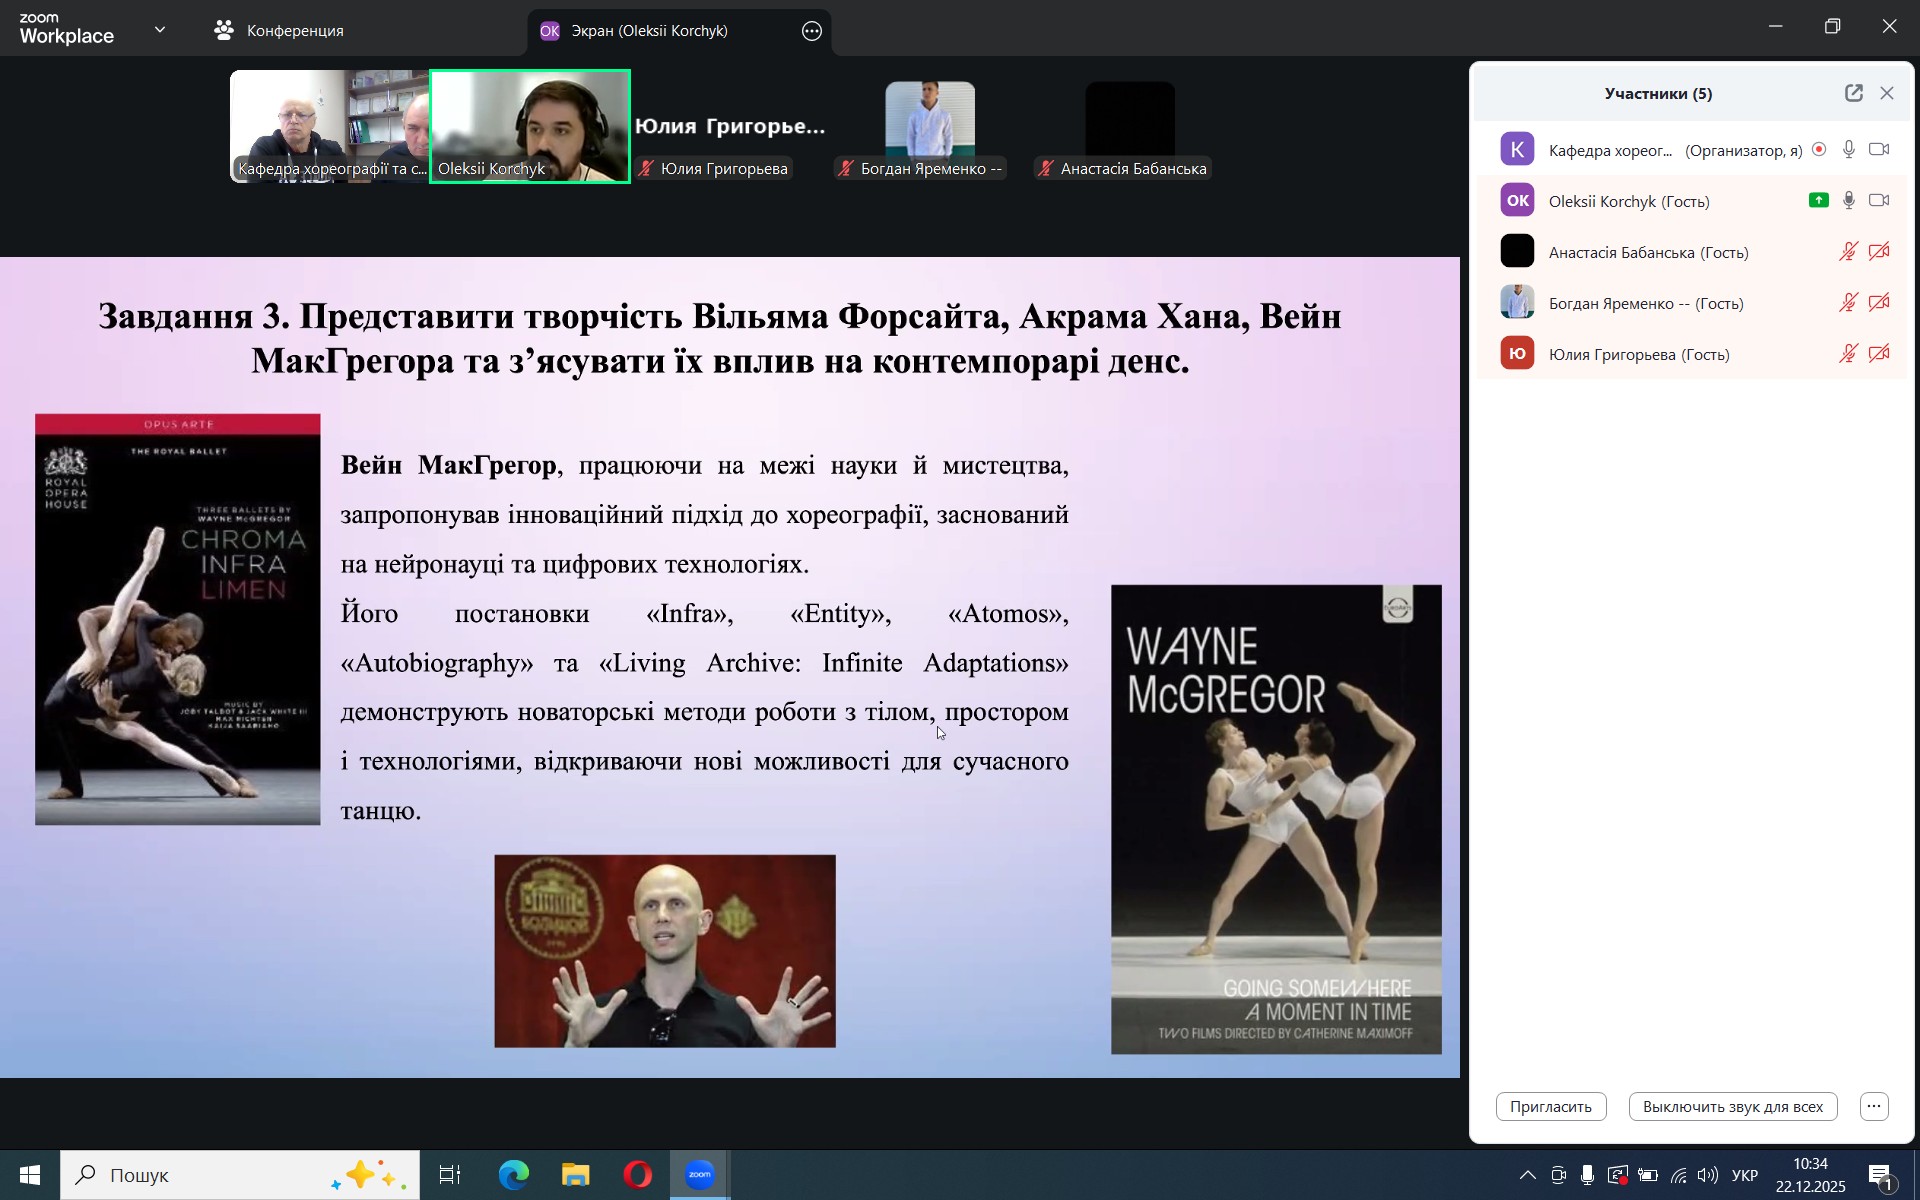Open participants panel more options ellipsis
Image resolution: width=1920 pixels, height=1200 pixels.
(1874, 1107)
